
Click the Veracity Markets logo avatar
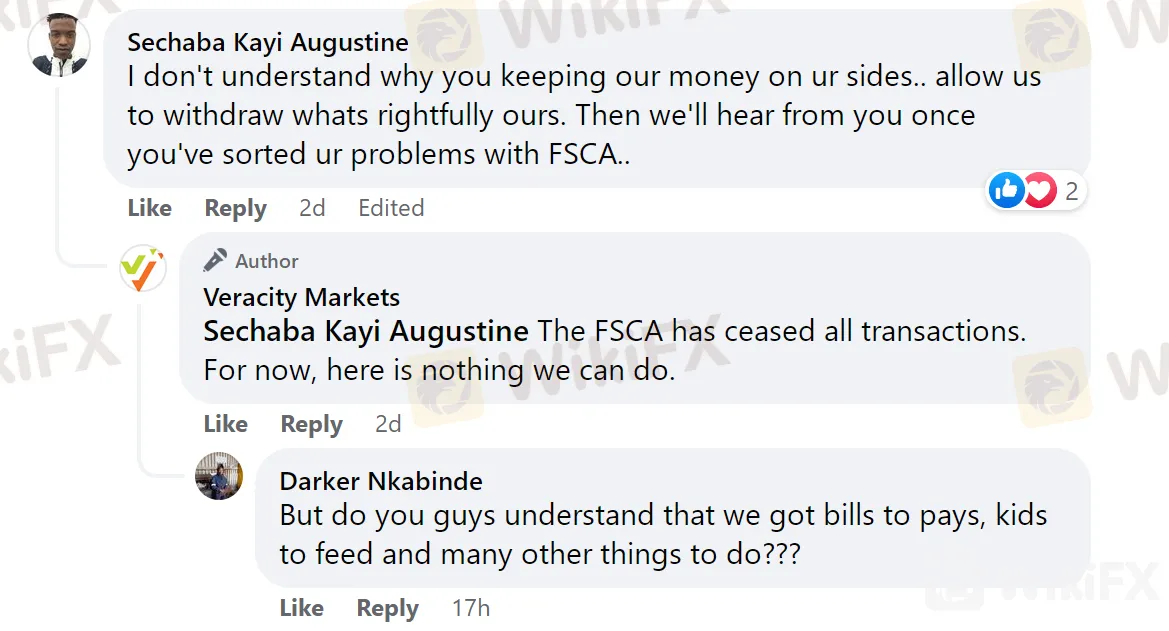coord(143,269)
